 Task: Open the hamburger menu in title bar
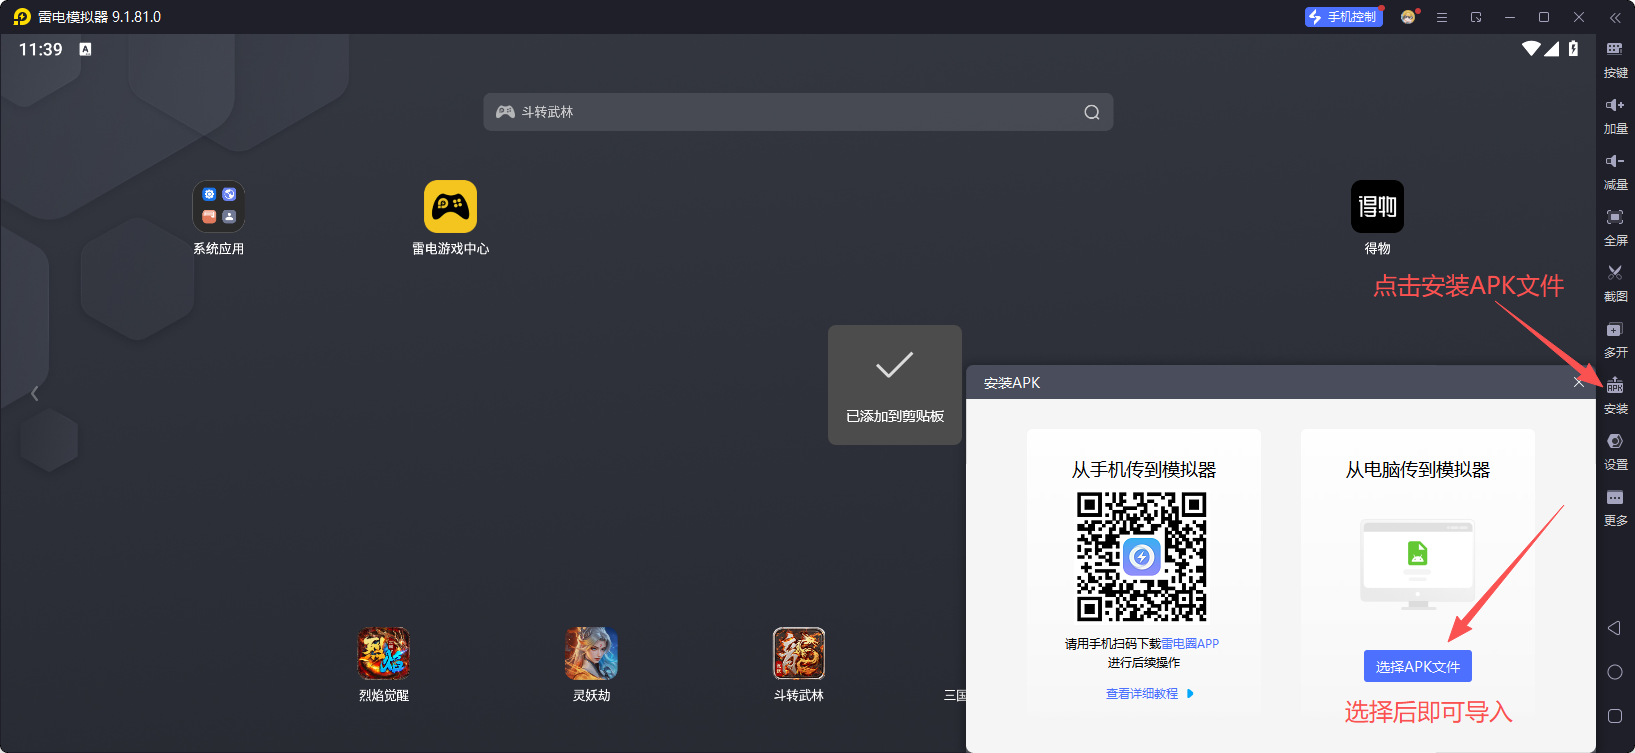[1442, 17]
